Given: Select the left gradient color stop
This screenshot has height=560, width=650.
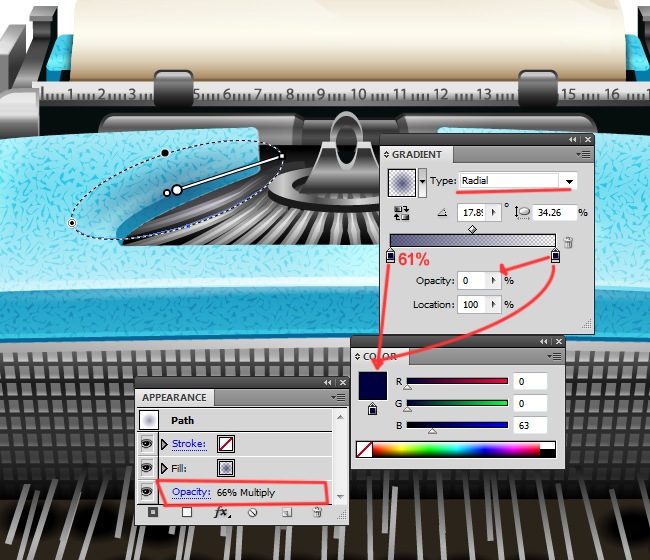Looking at the screenshot, I should pyautogui.click(x=390, y=255).
